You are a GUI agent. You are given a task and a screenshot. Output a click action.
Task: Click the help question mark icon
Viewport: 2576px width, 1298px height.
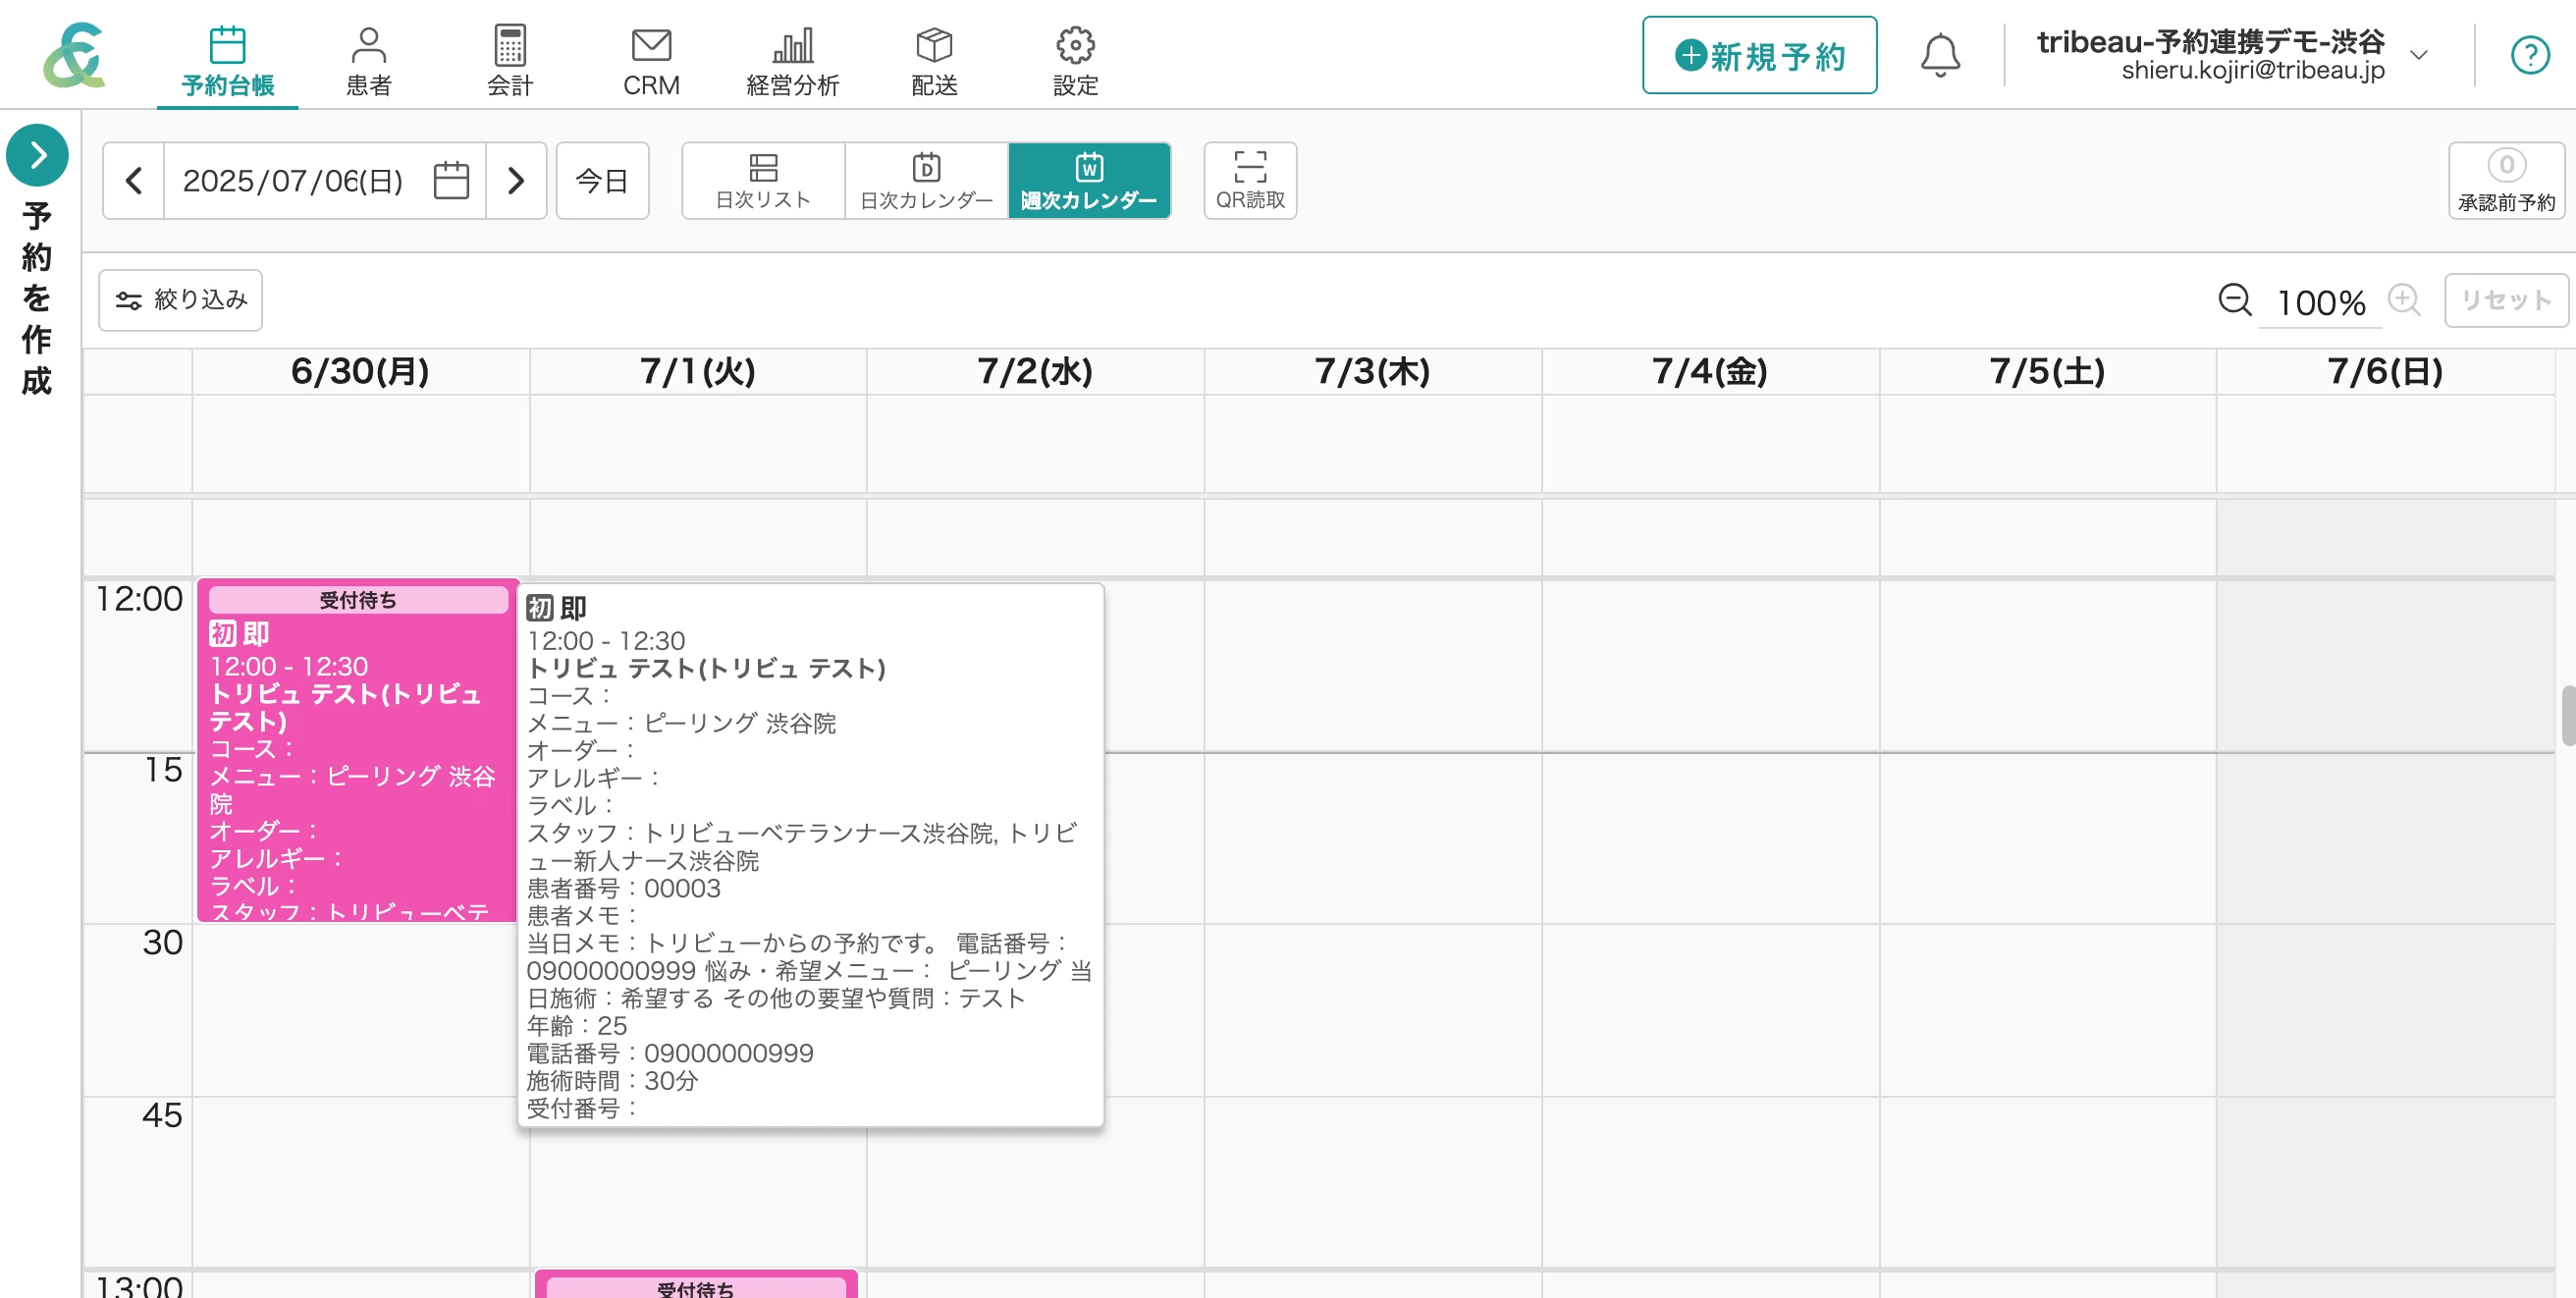[x=2529, y=55]
